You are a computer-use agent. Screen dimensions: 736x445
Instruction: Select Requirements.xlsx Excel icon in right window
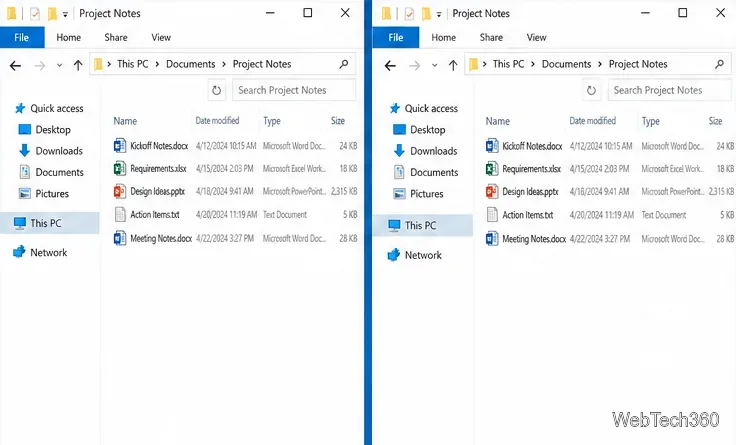(492, 168)
